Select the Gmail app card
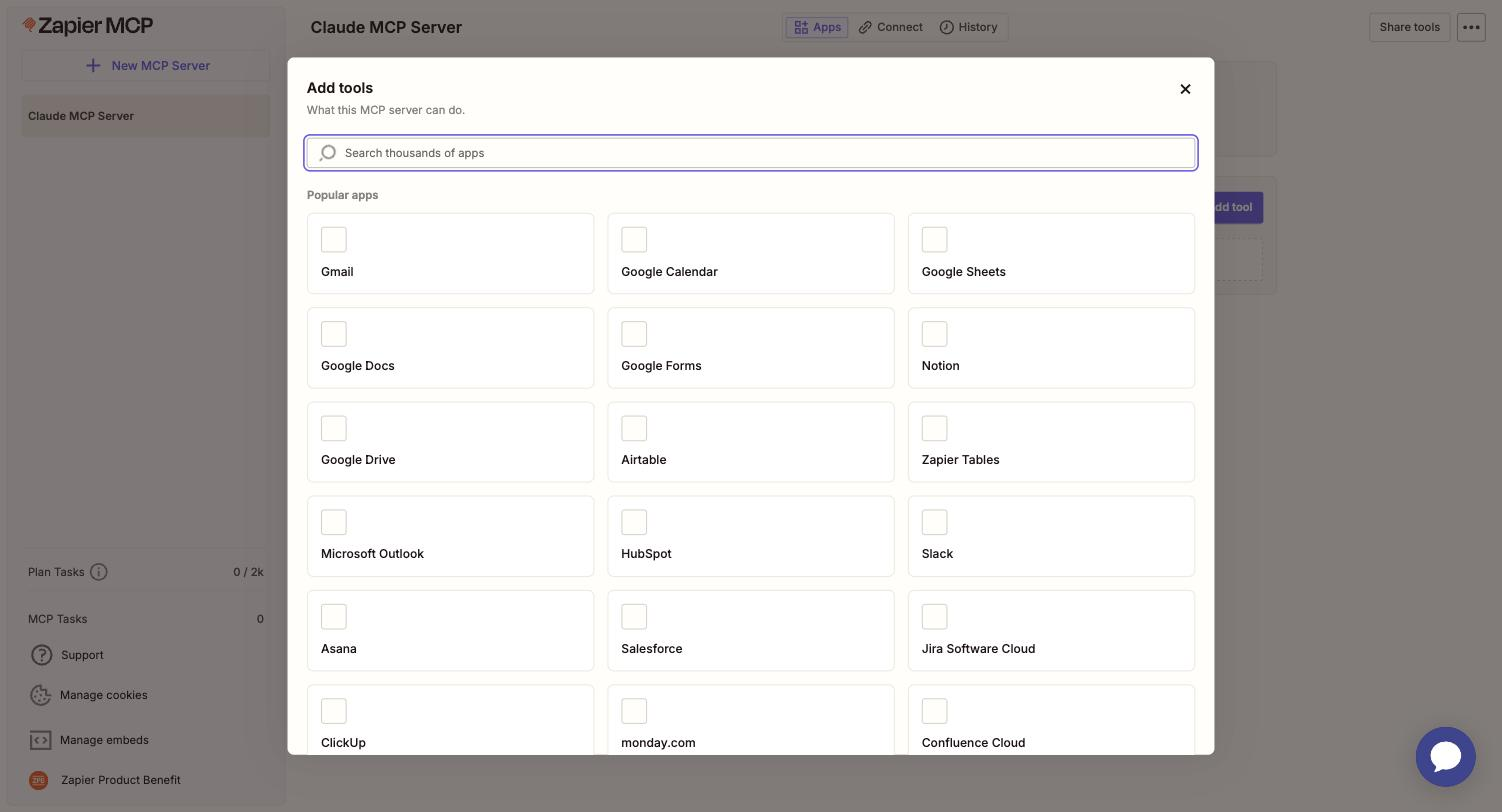1502x812 pixels. (x=450, y=253)
